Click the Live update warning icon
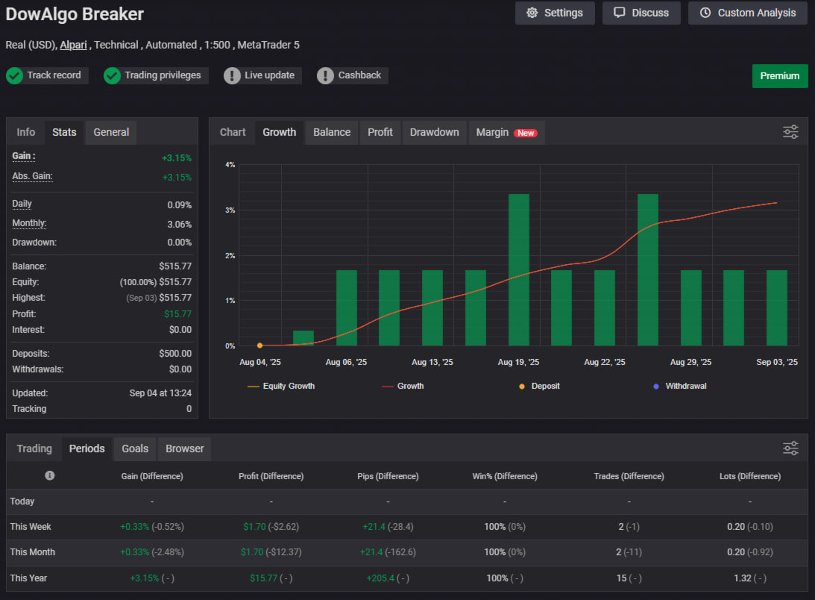This screenshot has width=815, height=600. click(232, 75)
